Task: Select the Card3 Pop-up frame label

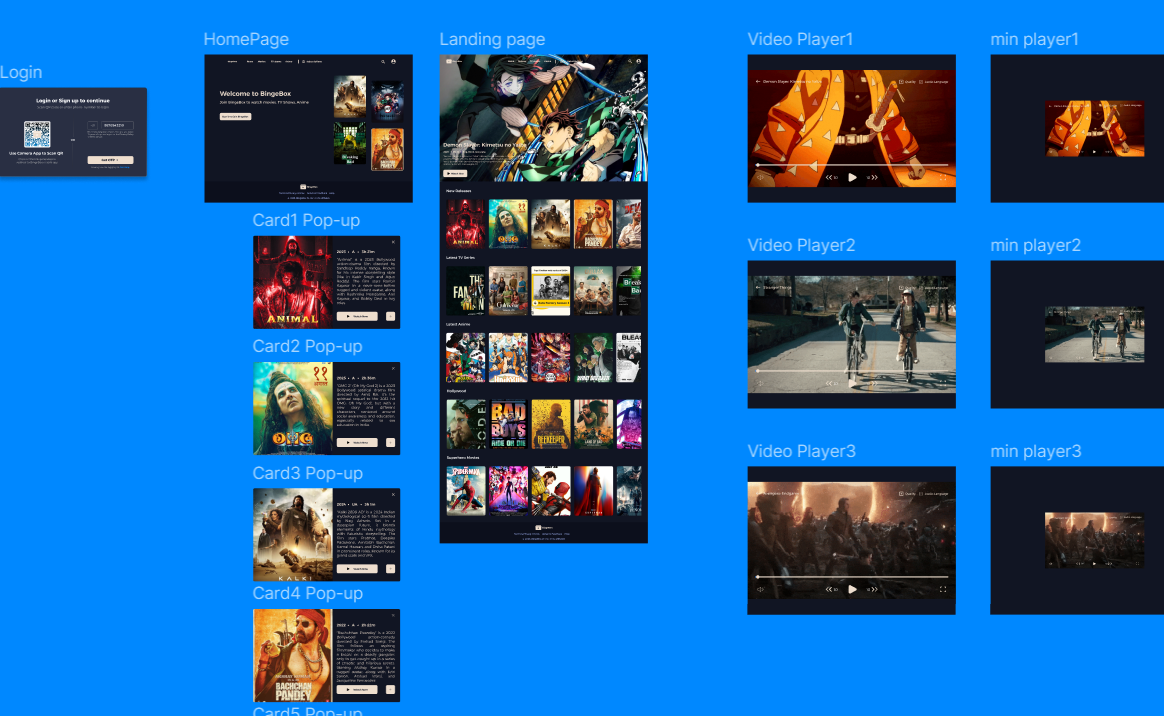Action: point(307,473)
